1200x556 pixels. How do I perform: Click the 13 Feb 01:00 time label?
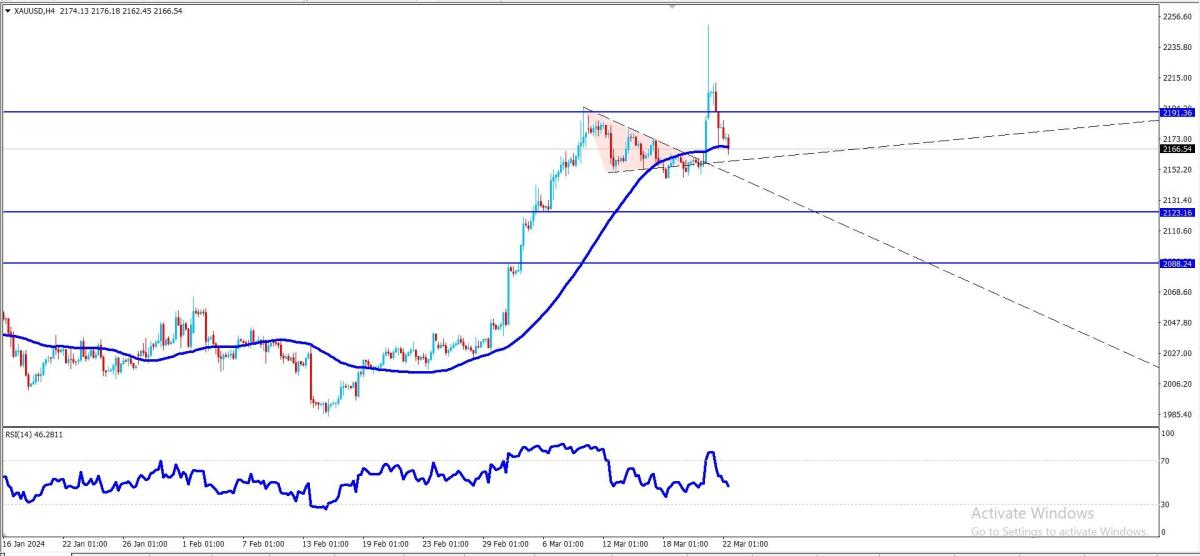click(x=325, y=544)
